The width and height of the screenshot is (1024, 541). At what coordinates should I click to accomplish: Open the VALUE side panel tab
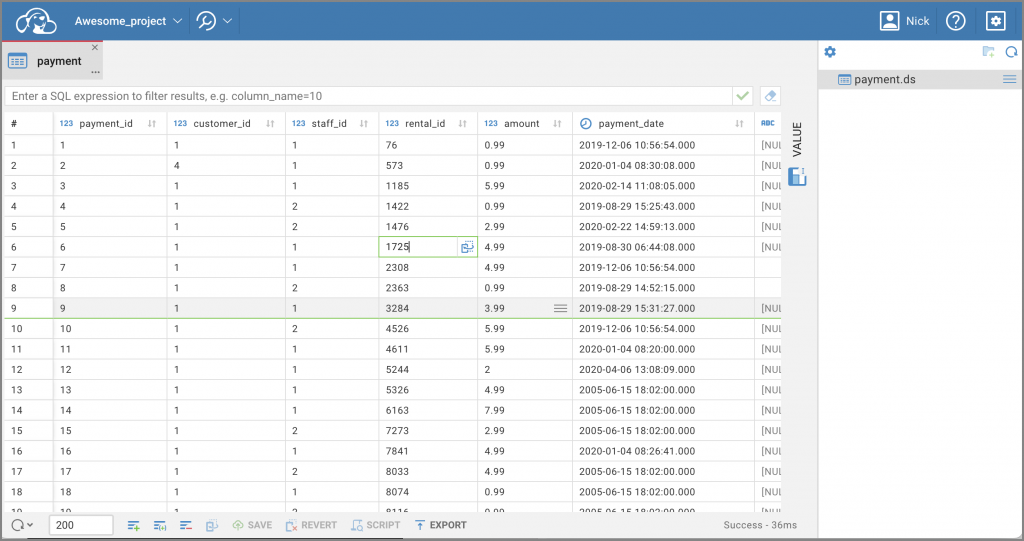pos(797,139)
